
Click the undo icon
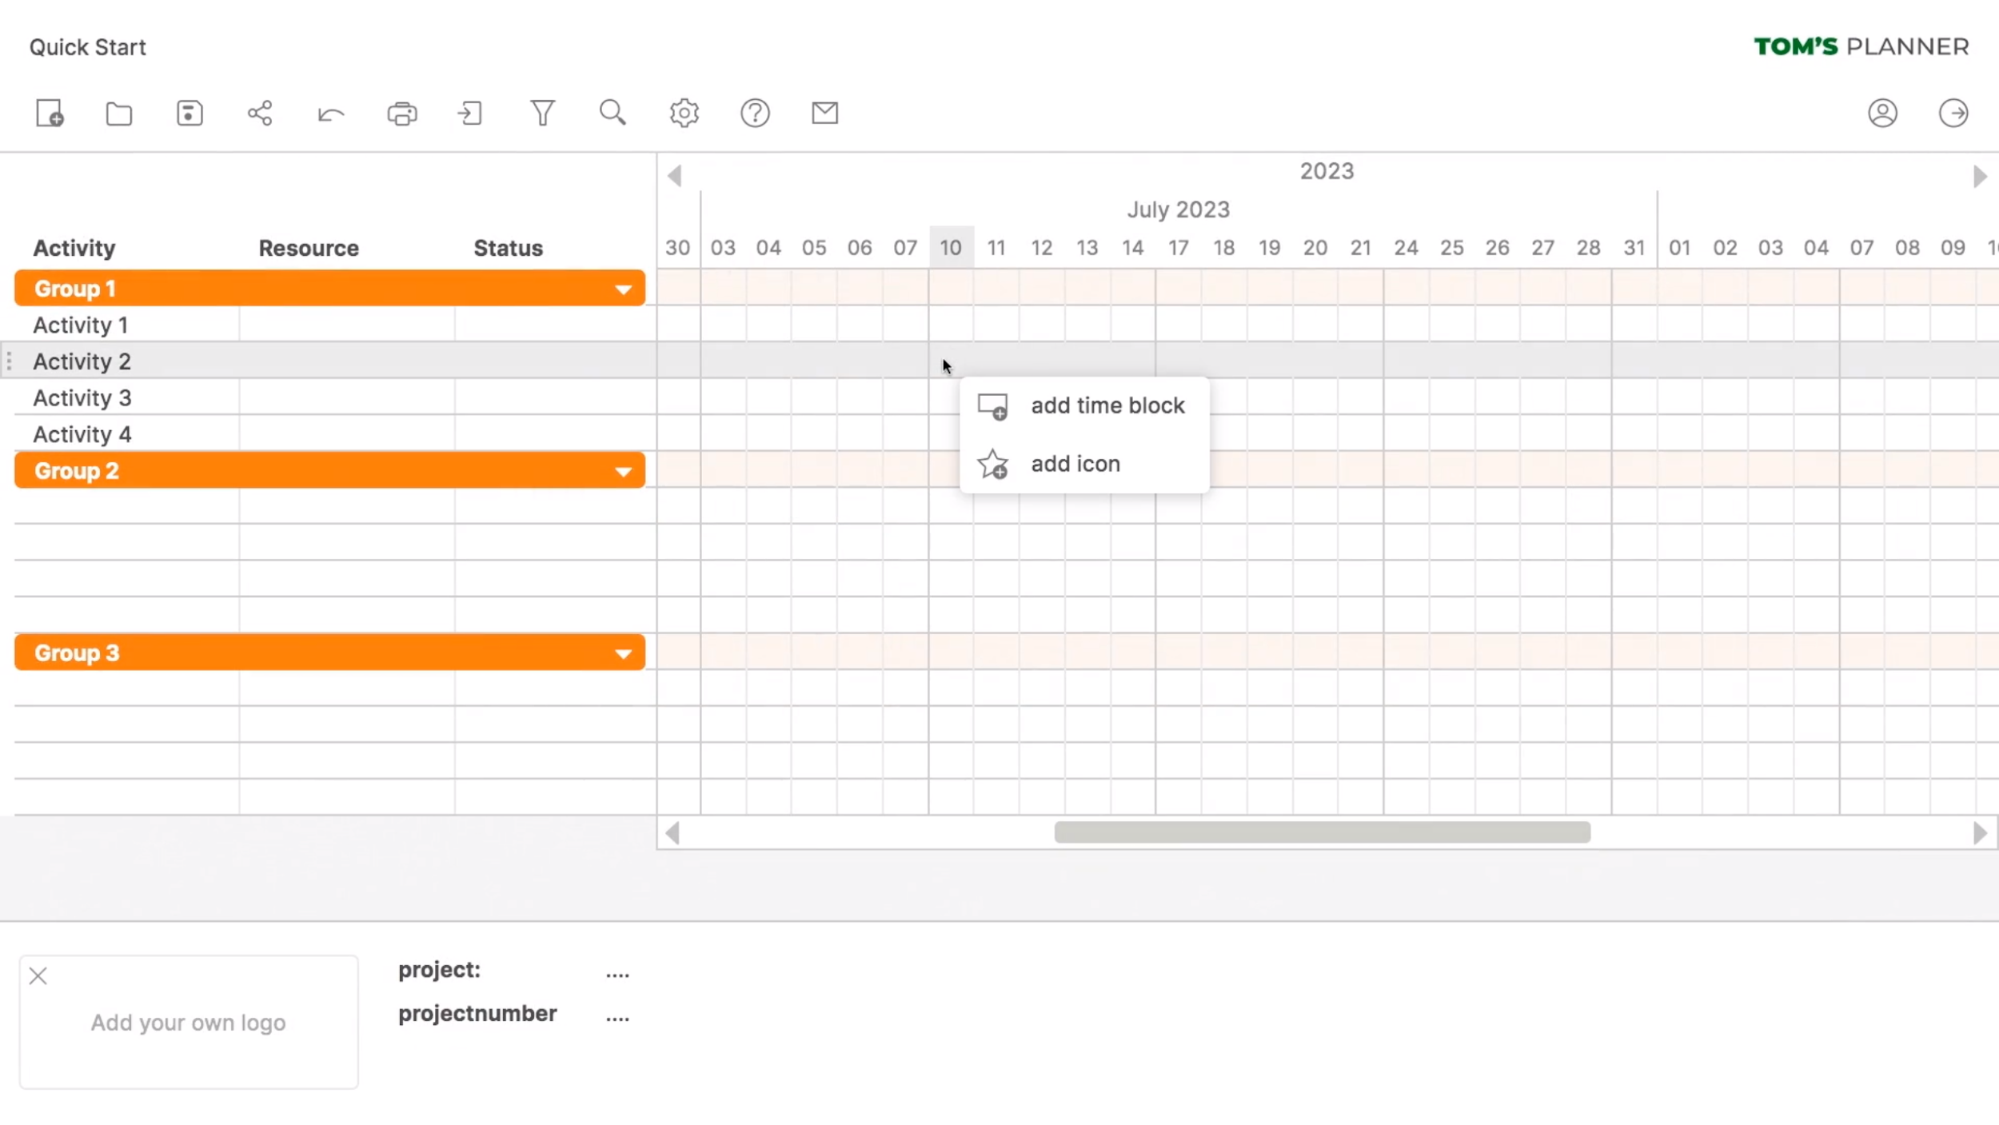tap(331, 113)
